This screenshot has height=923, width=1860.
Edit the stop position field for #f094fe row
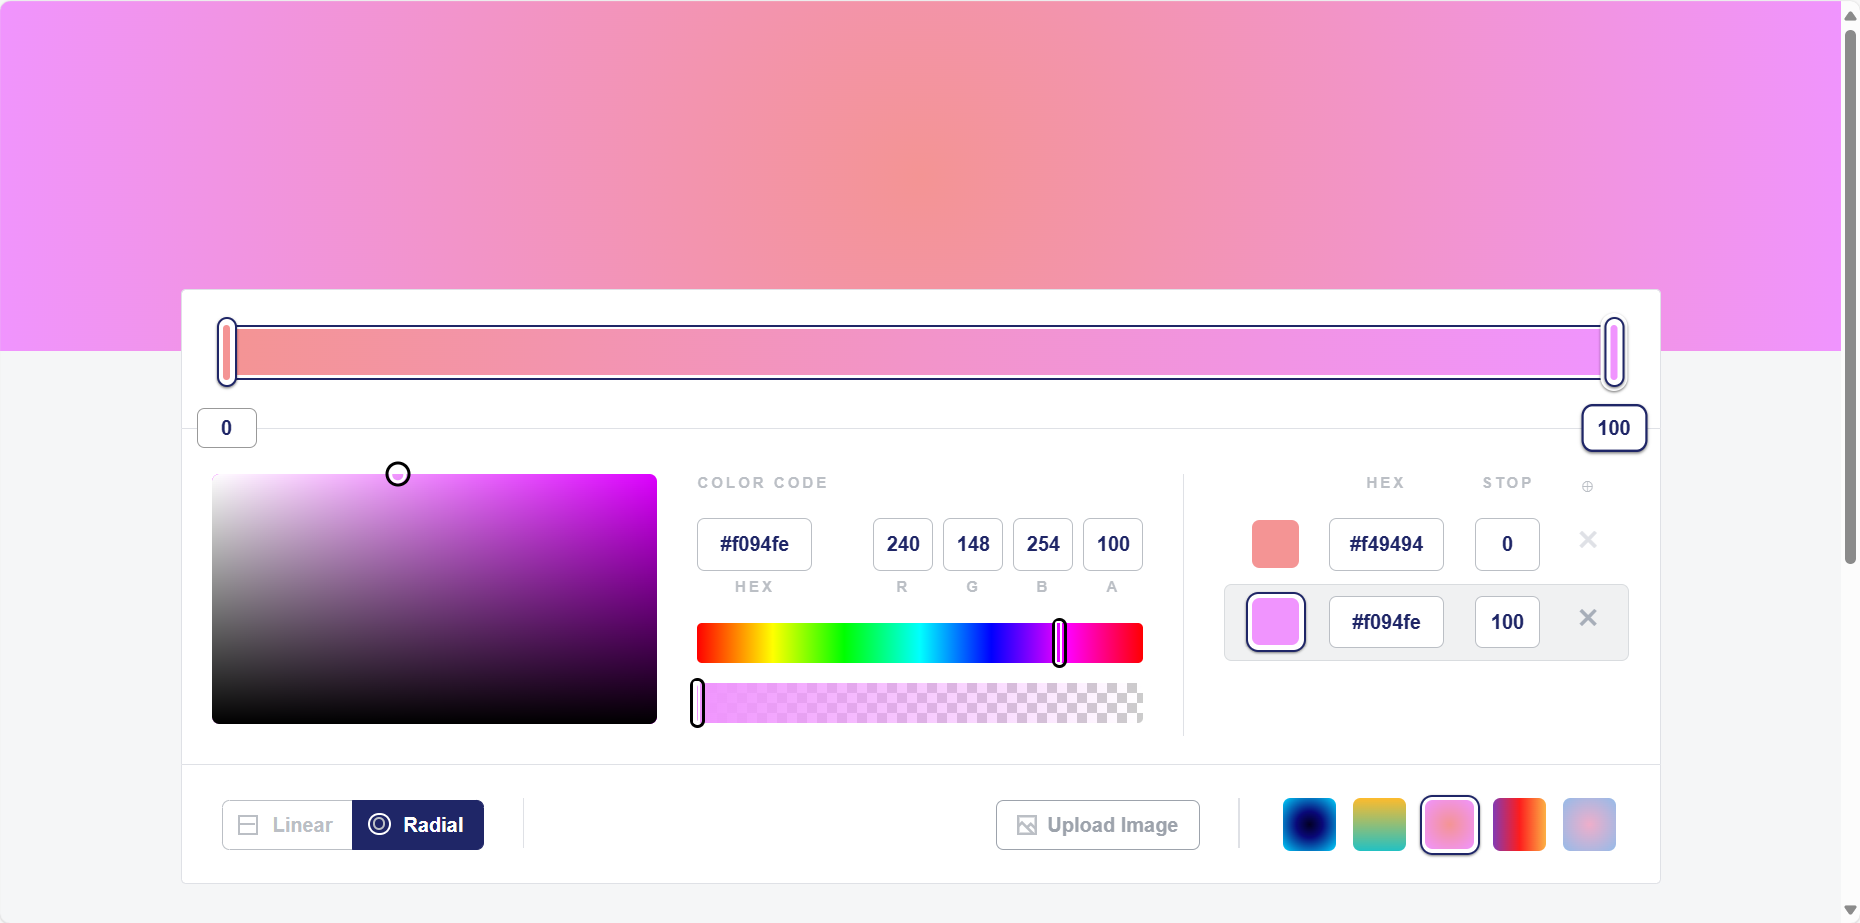[1507, 622]
